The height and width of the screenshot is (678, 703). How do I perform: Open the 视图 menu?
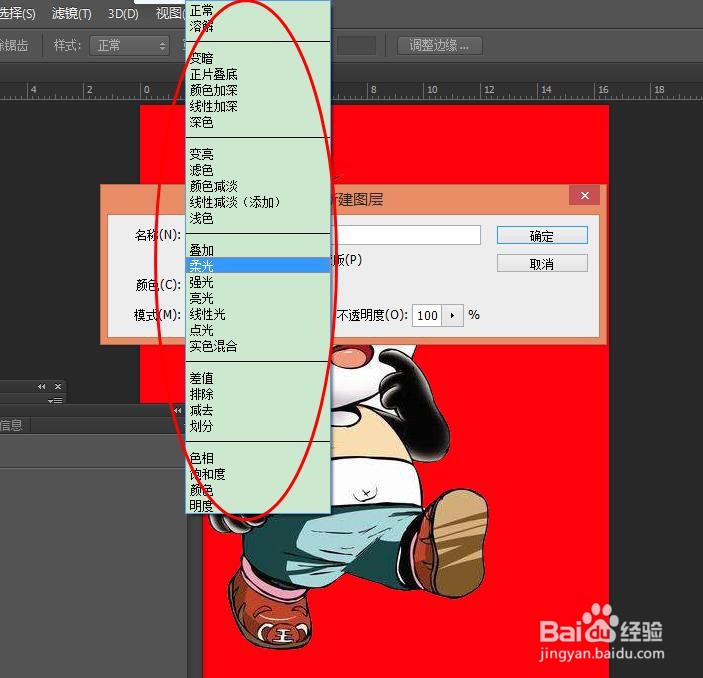pos(169,13)
